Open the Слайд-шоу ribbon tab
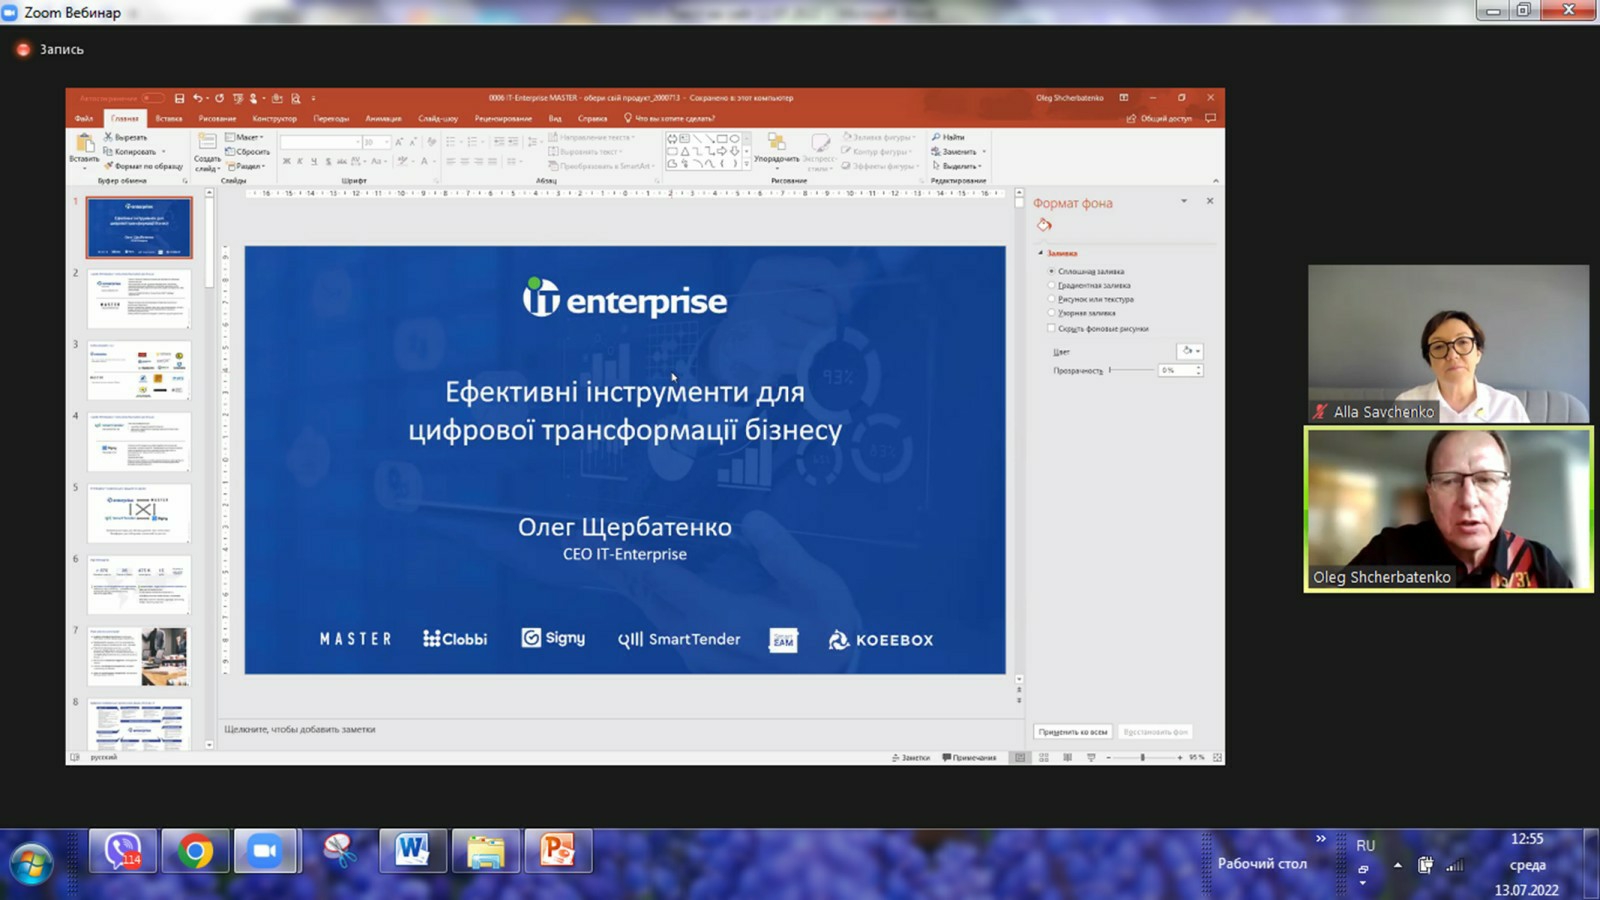 [x=437, y=118]
